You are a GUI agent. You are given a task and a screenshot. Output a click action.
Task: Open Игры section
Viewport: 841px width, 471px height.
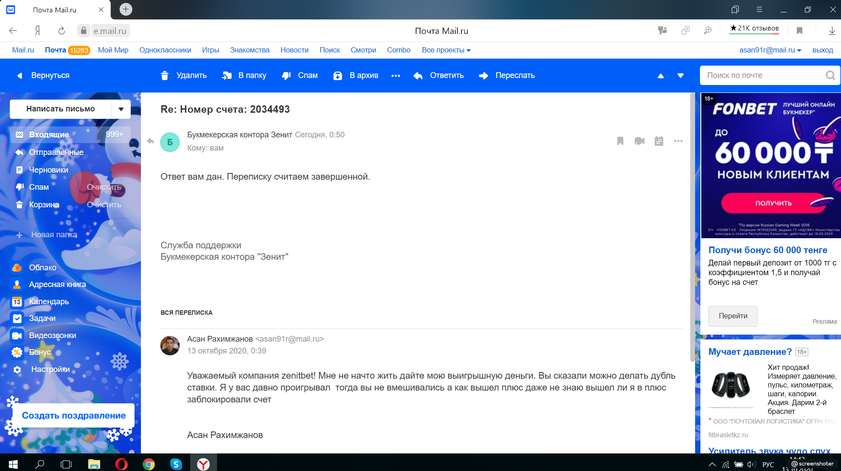pos(210,50)
